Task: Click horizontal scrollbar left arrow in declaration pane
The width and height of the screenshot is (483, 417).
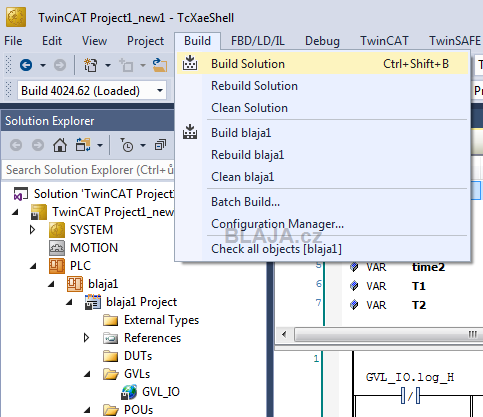Action: (284, 334)
